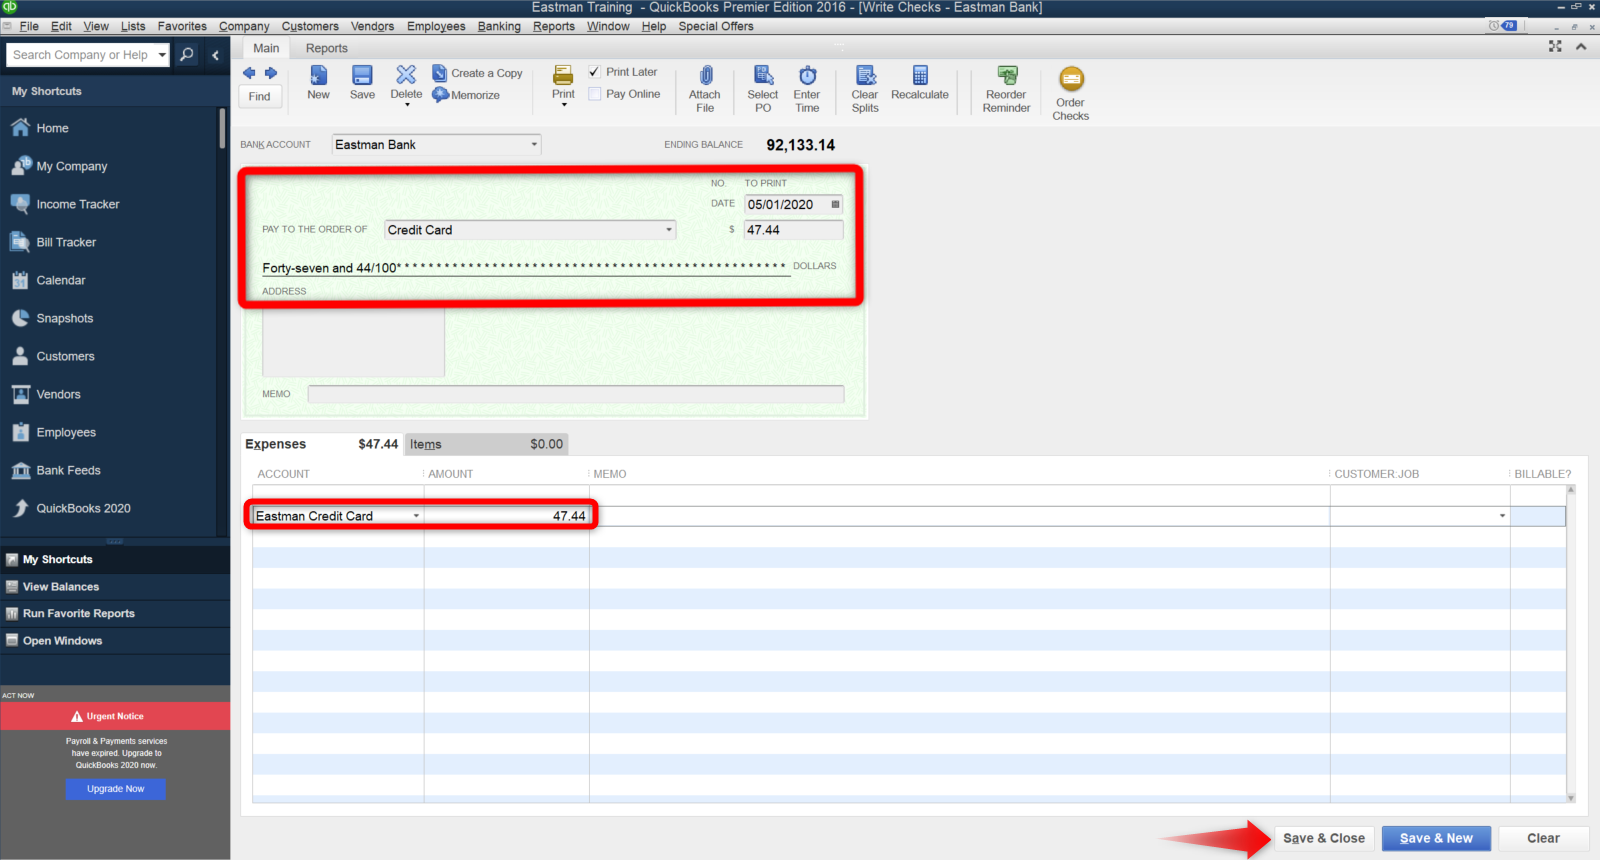This screenshot has height=860, width=1600.
Task: Open View Balances panel
Action: point(115,587)
